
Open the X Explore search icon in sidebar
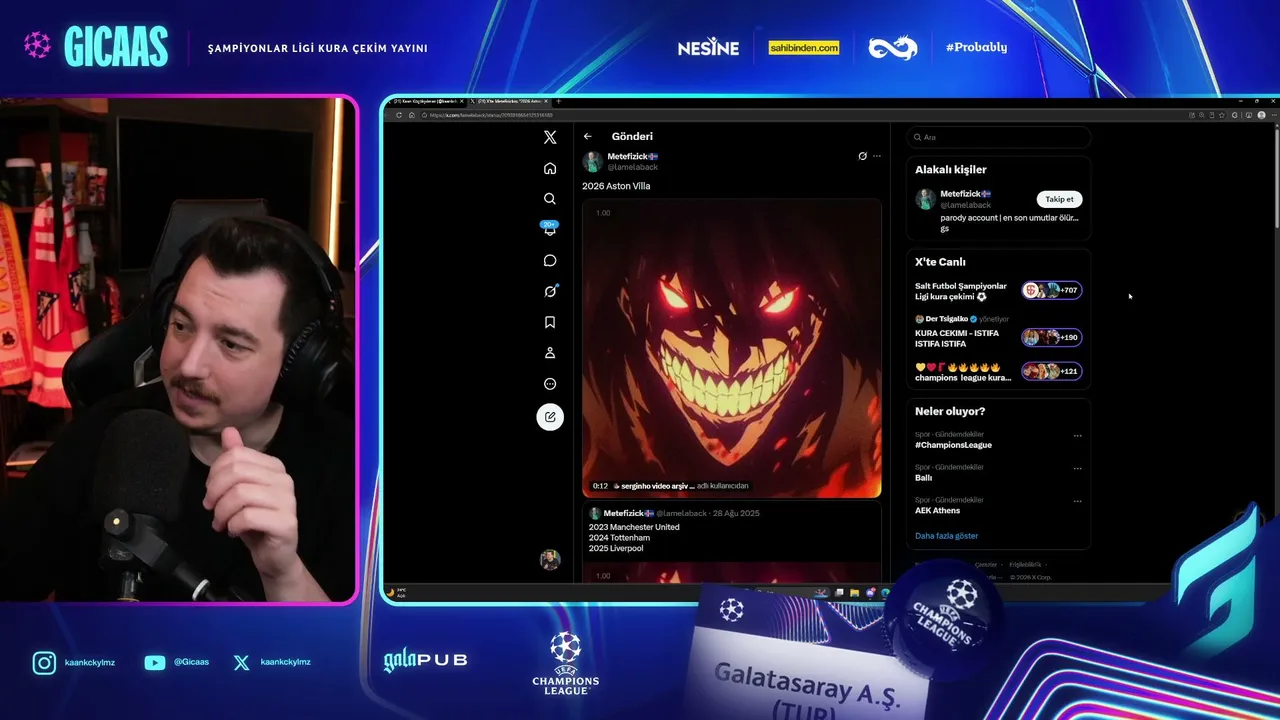tap(550, 199)
